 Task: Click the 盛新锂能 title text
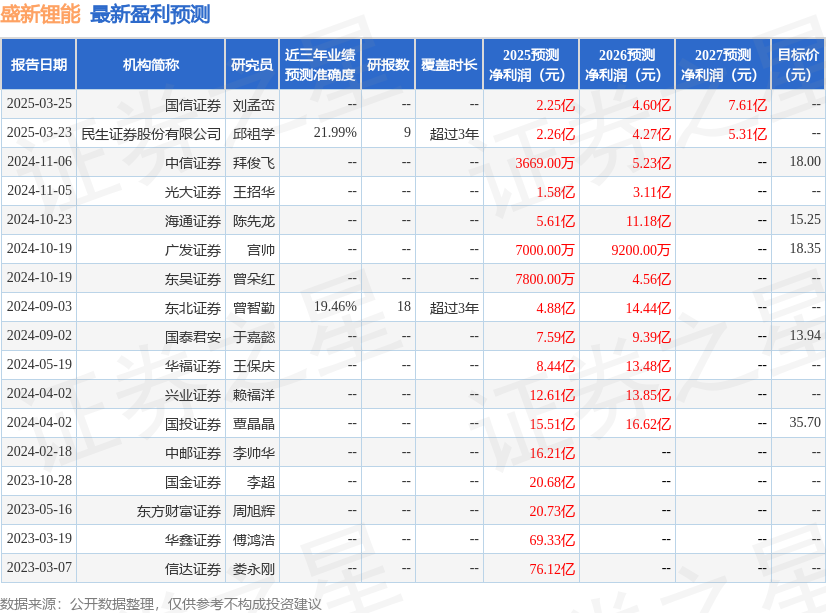(40, 14)
